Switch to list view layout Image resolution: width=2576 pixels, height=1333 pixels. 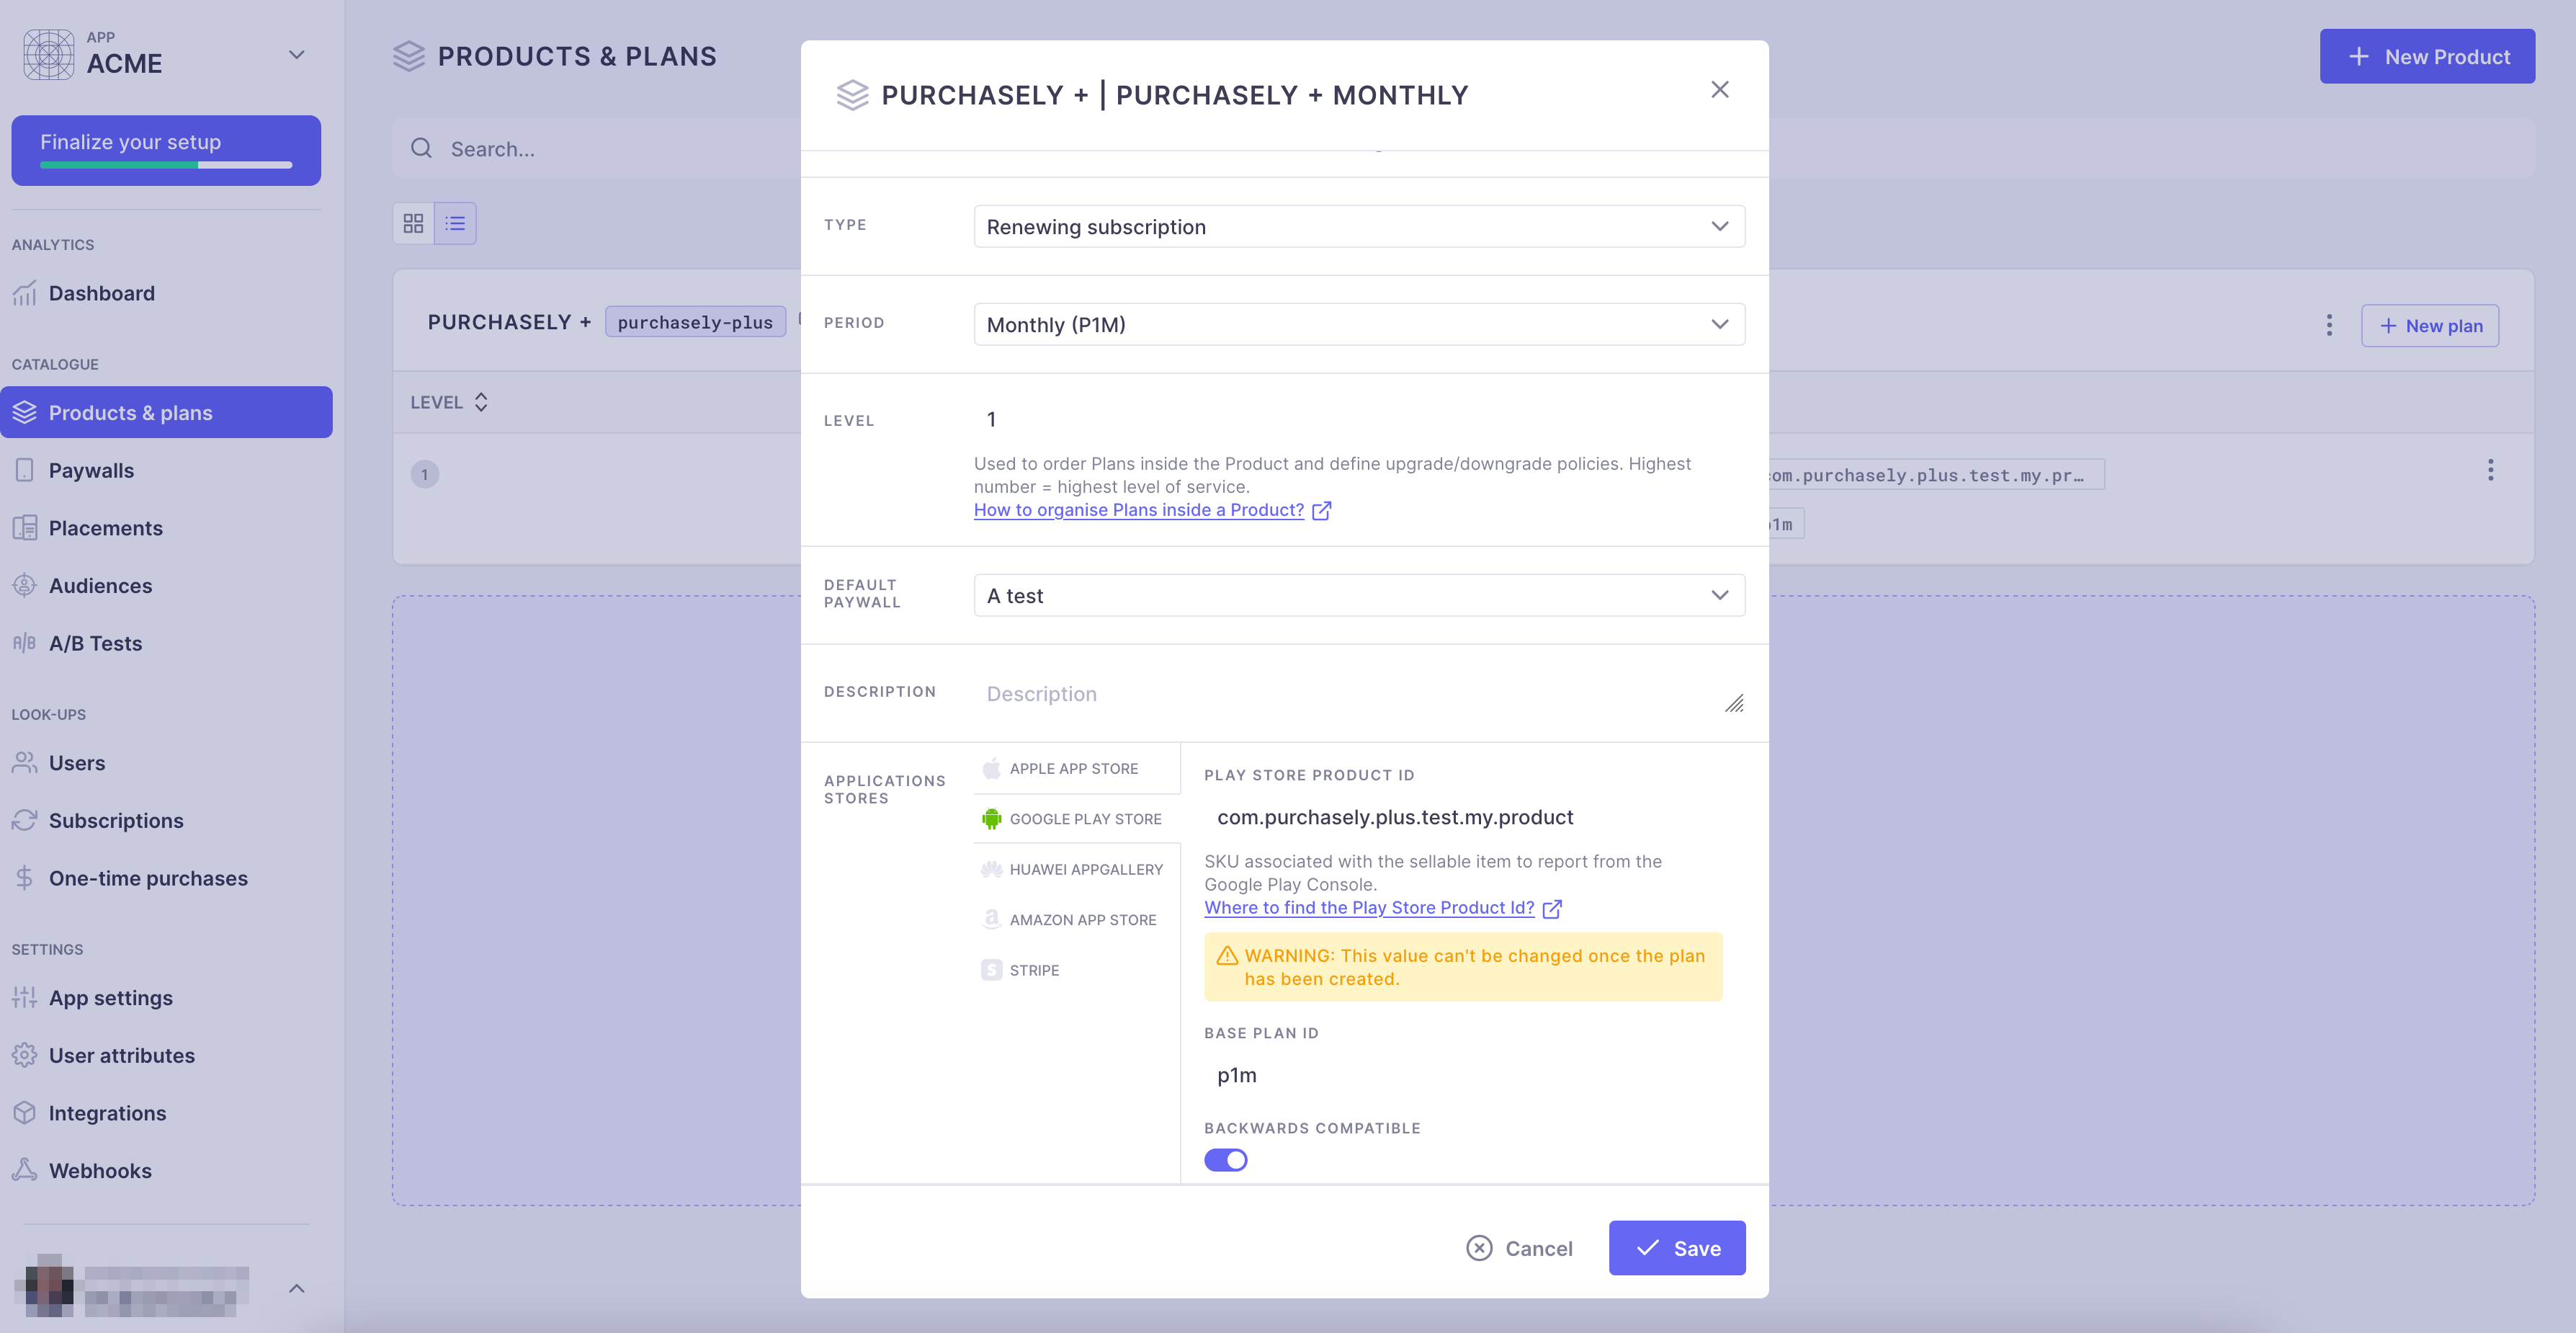(455, 223)
